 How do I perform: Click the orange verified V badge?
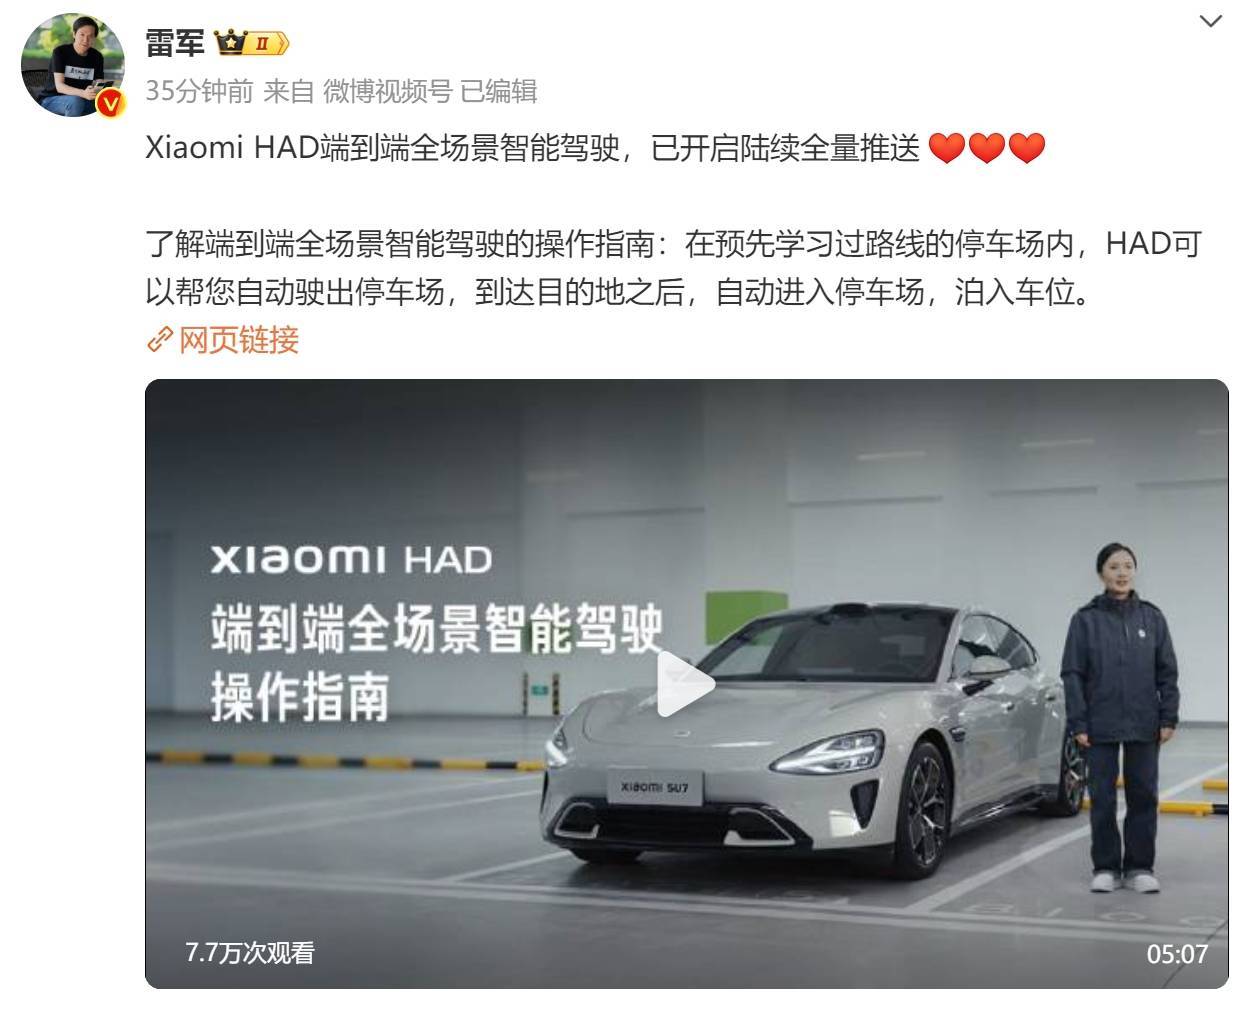109,102
